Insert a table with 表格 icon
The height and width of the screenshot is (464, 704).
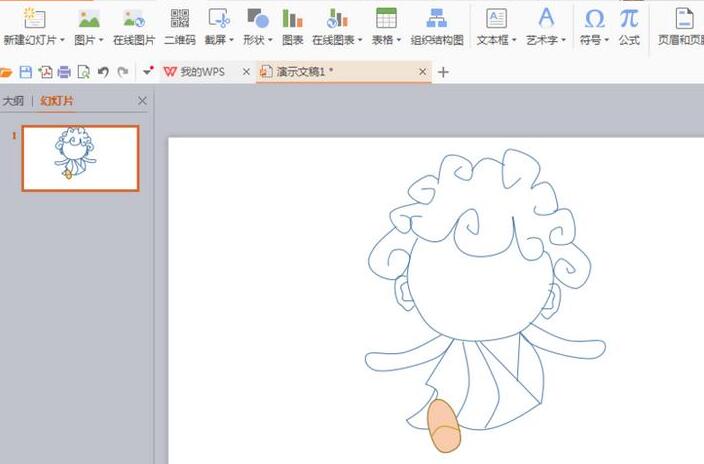point(386,18)
